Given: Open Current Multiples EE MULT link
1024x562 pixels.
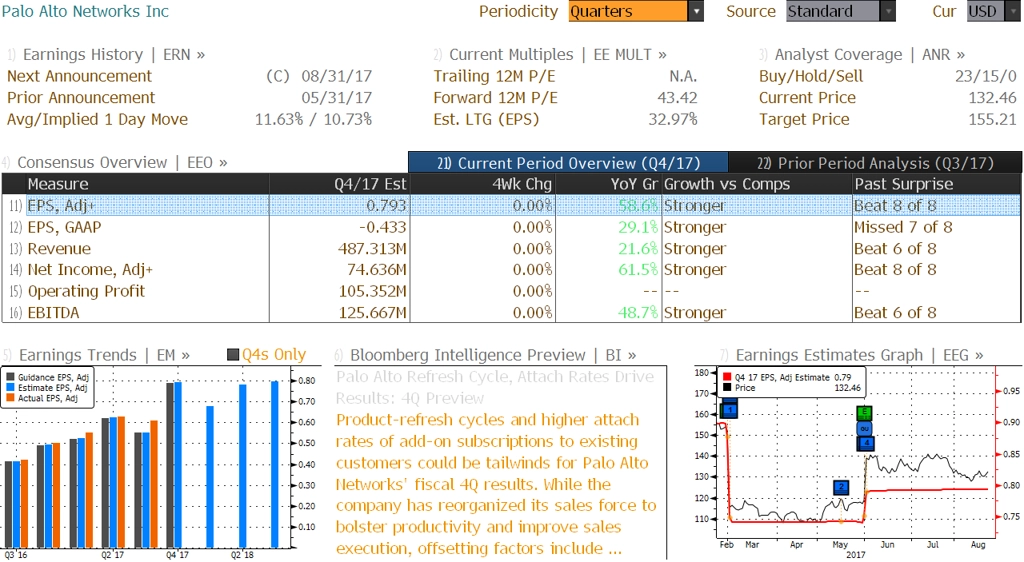Looking at the screenshot, I should (x=558, y=54).
